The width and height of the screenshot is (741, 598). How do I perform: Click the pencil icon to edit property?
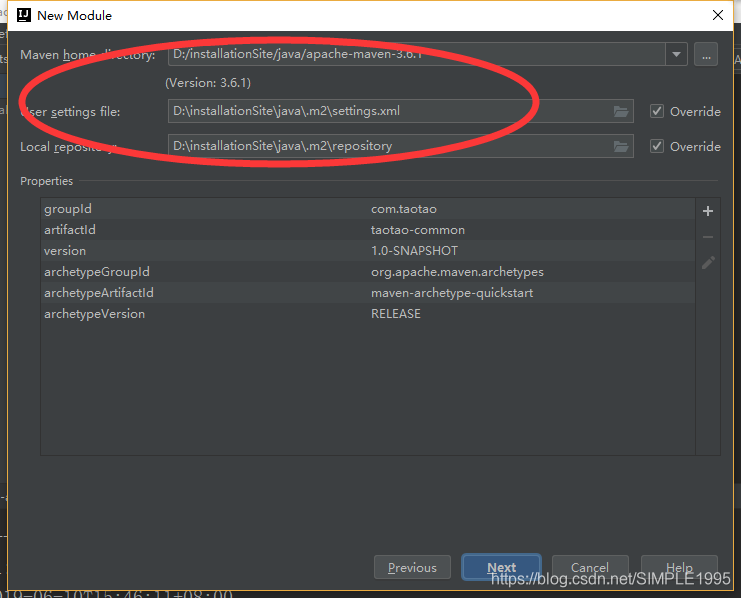point(707,263)
